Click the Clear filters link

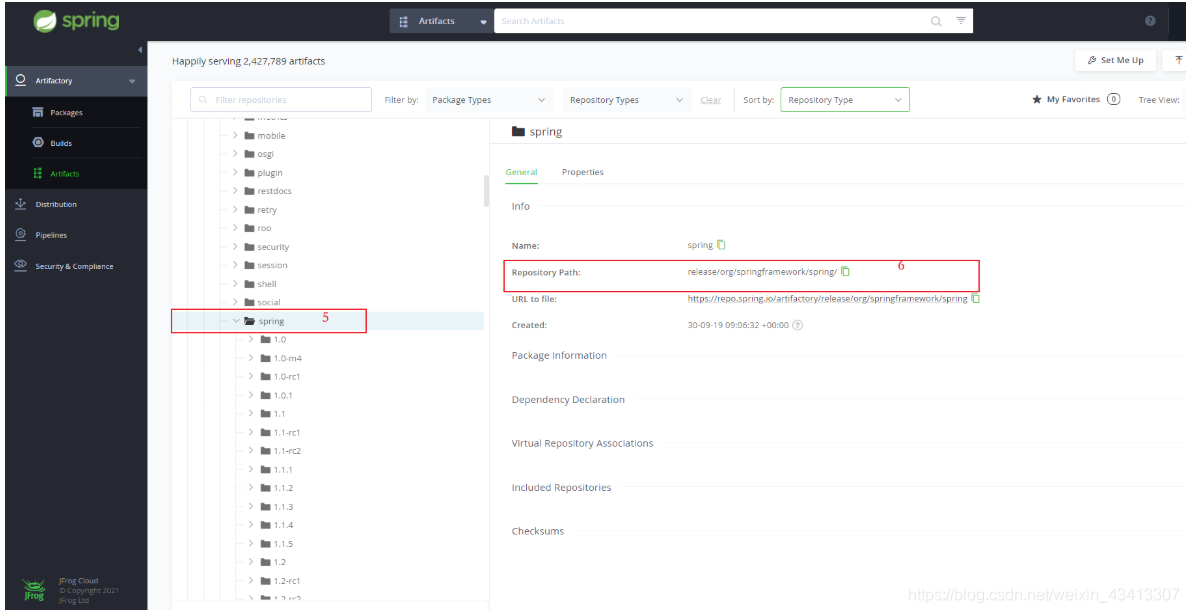pos(711,100)
